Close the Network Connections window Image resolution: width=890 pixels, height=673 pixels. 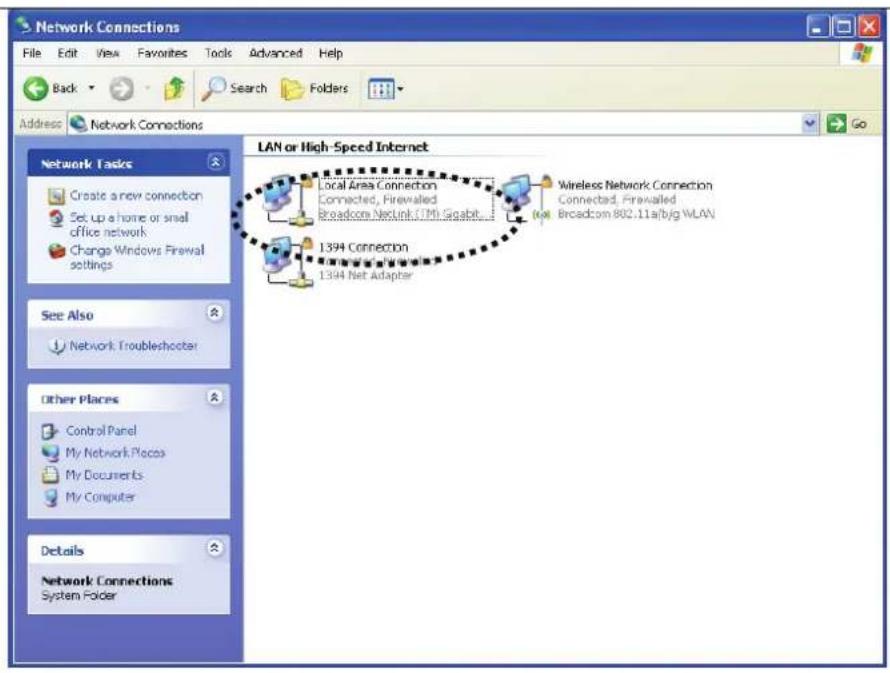click(x=869, y=27)
